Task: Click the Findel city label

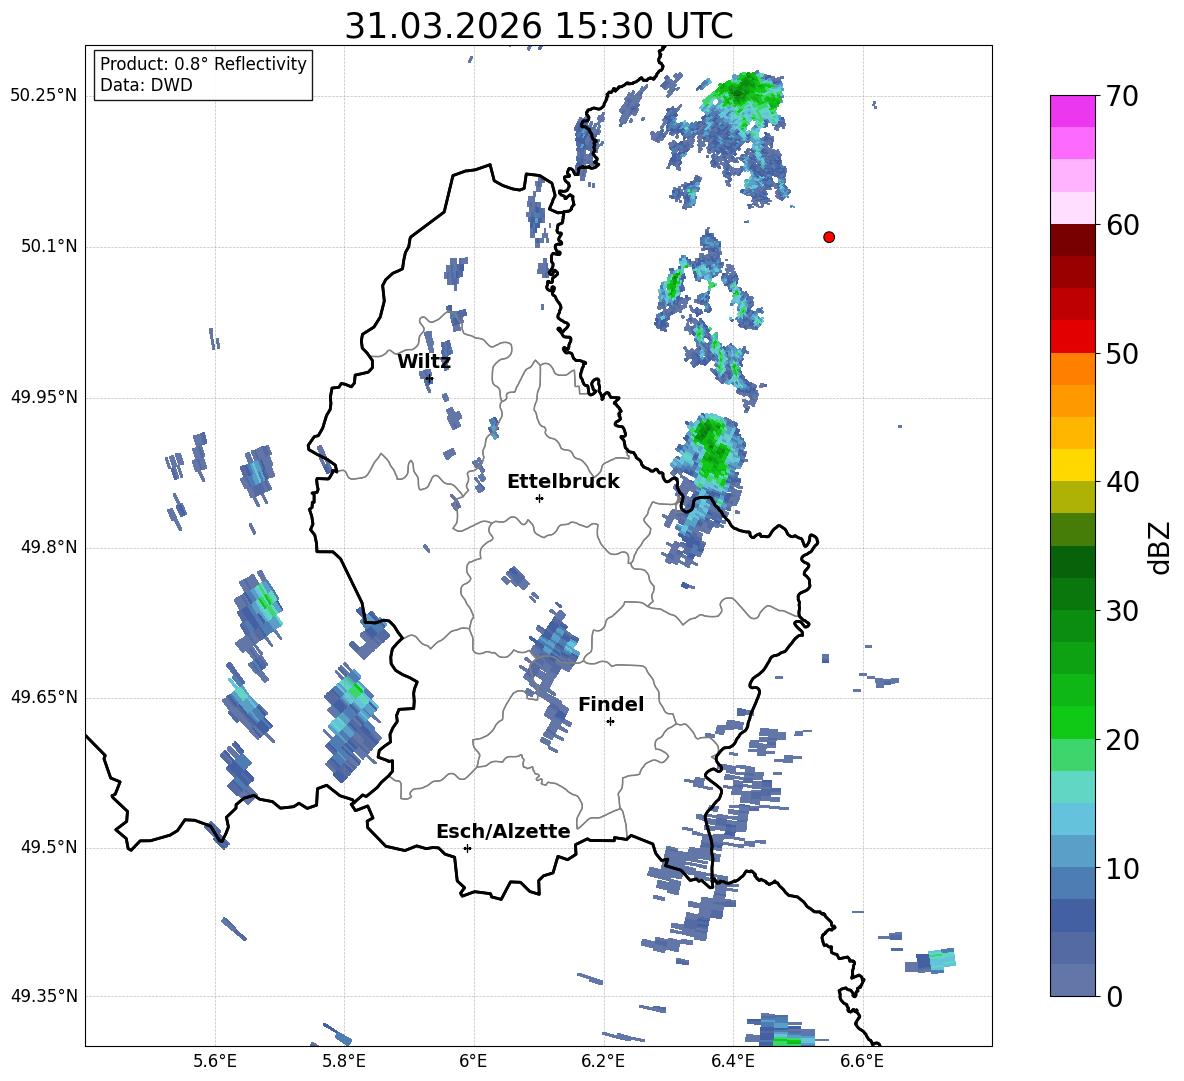Action: click(611, 704)
